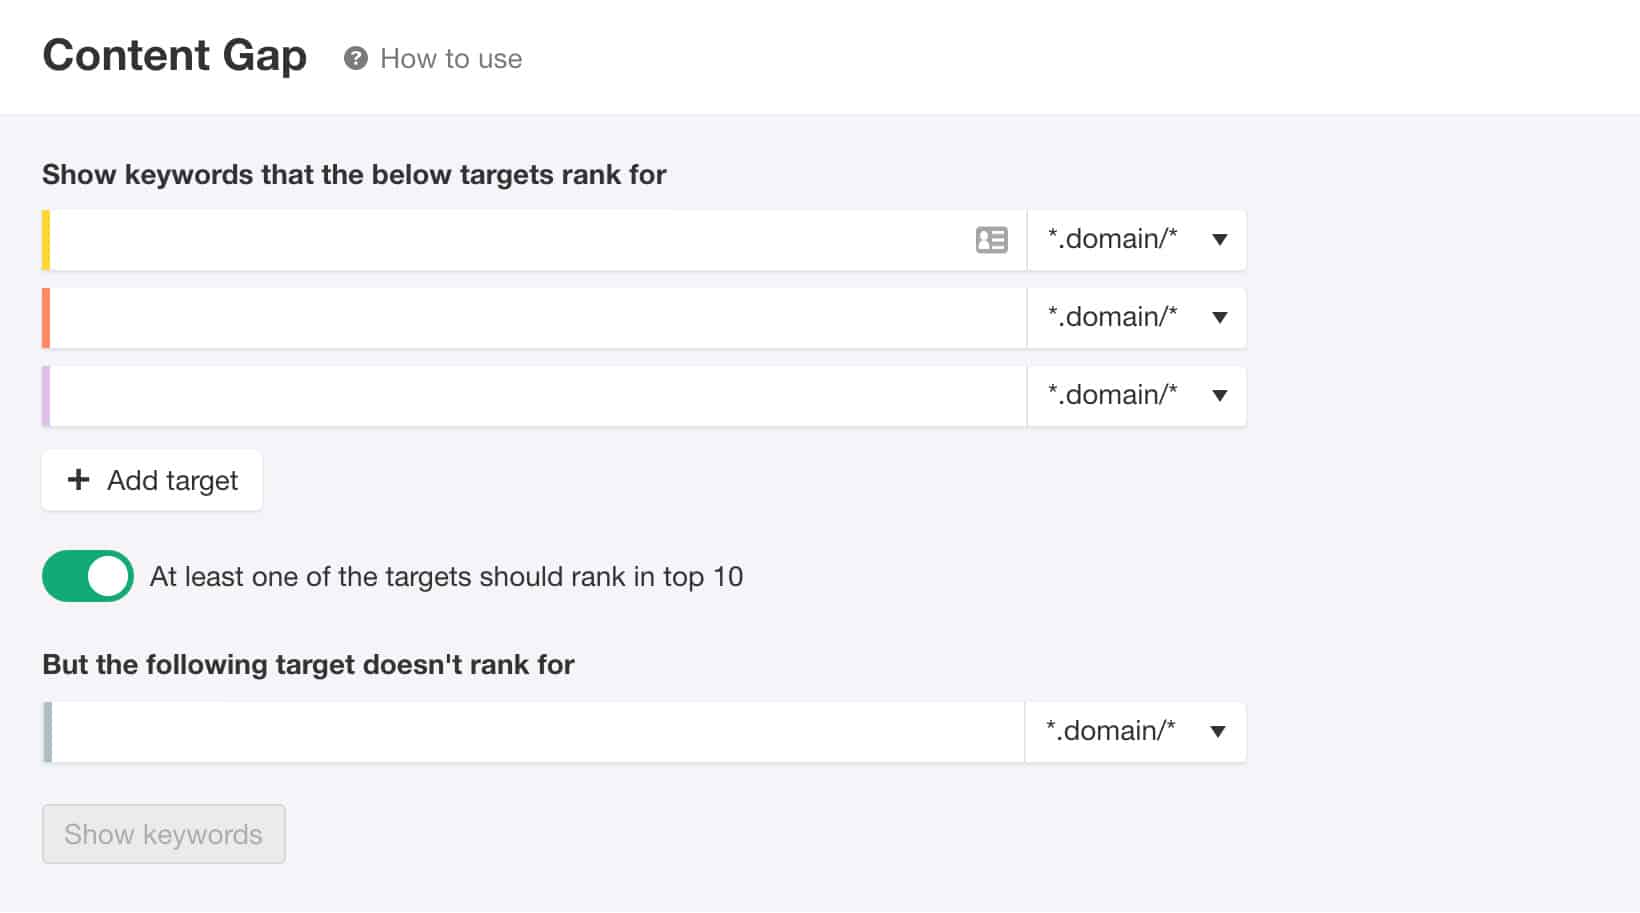The width and height of the screenshot is (1640, 913).
Task: Click the Content Gap page title
Action: [175, 56]
